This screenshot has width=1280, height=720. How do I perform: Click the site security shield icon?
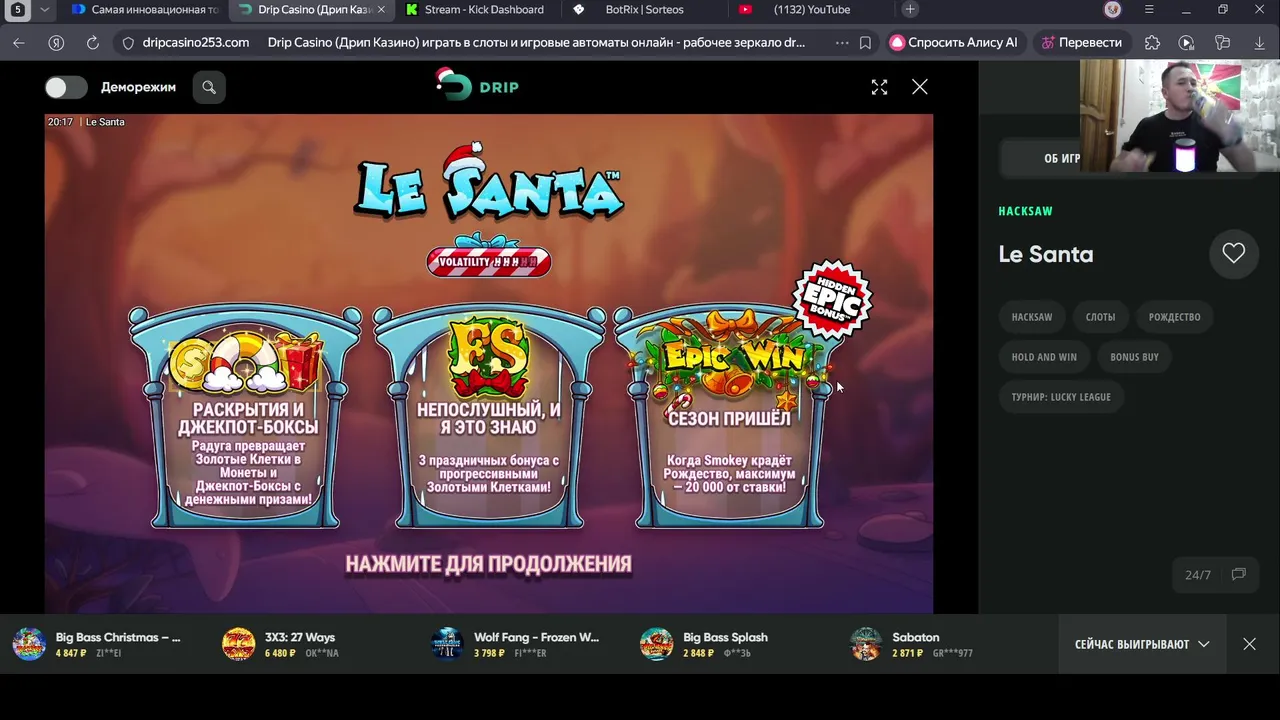127,43
